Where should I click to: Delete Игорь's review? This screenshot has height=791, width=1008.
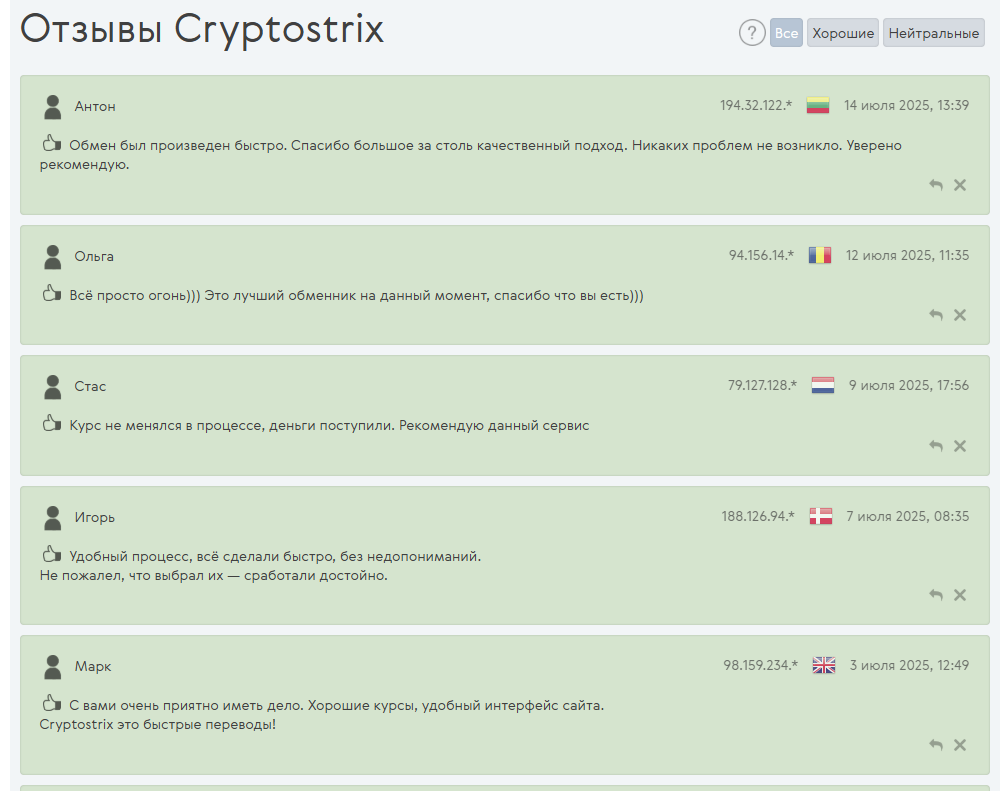pyautogui.click(x=960, y=596)
